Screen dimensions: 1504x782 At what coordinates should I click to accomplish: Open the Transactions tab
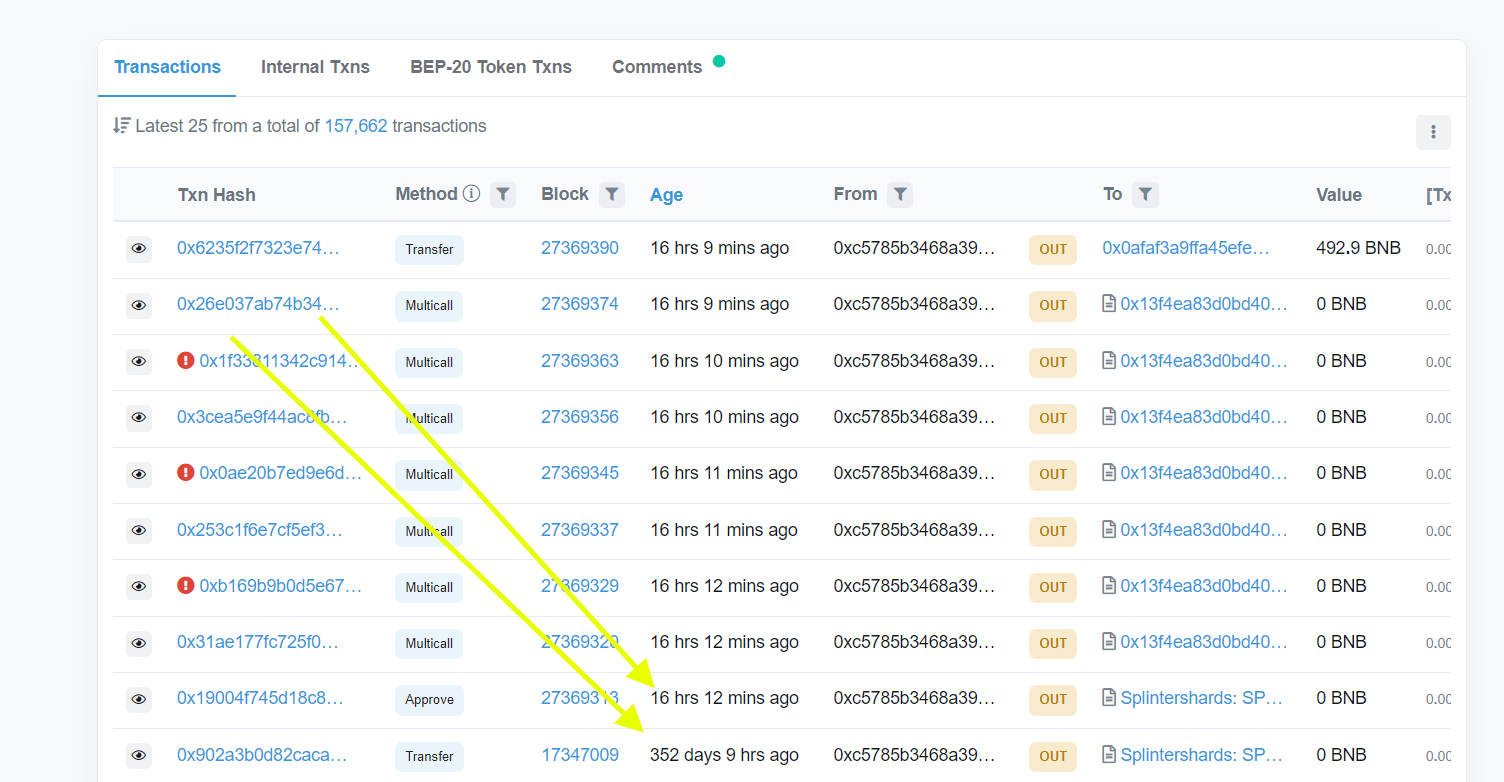167,67
